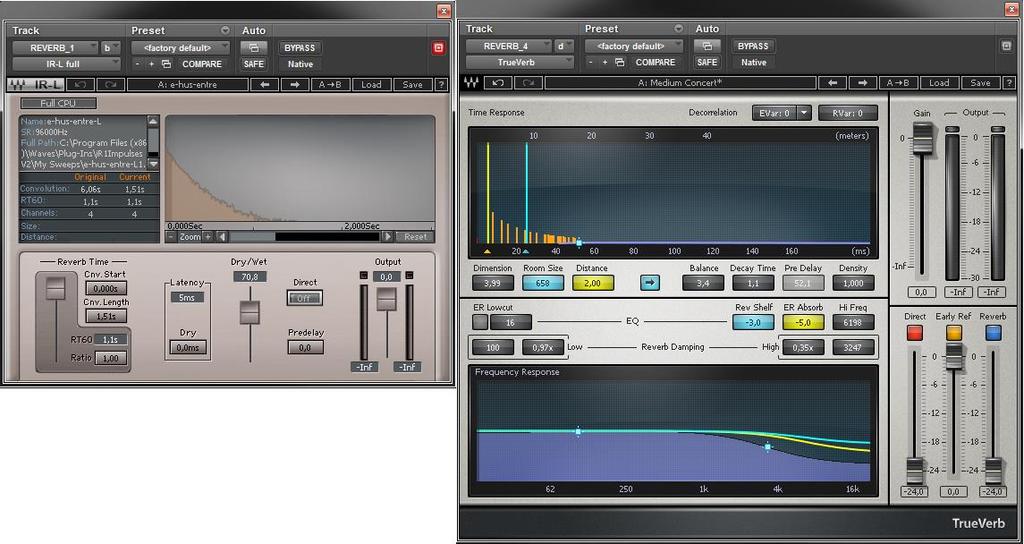The width and height of the screenshot is (1024, 544).
Task: Open REVERB_1 track selector dropdown
Action: (55, 48)
